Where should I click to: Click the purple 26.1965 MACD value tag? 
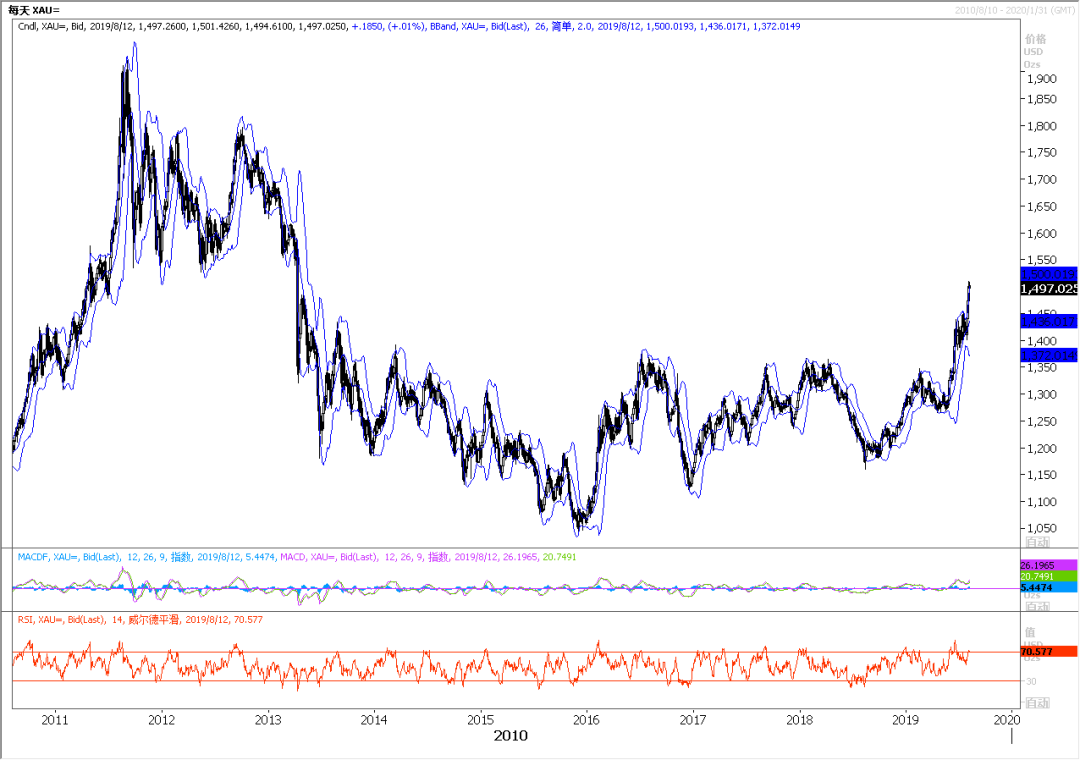tap(1048, 565)
